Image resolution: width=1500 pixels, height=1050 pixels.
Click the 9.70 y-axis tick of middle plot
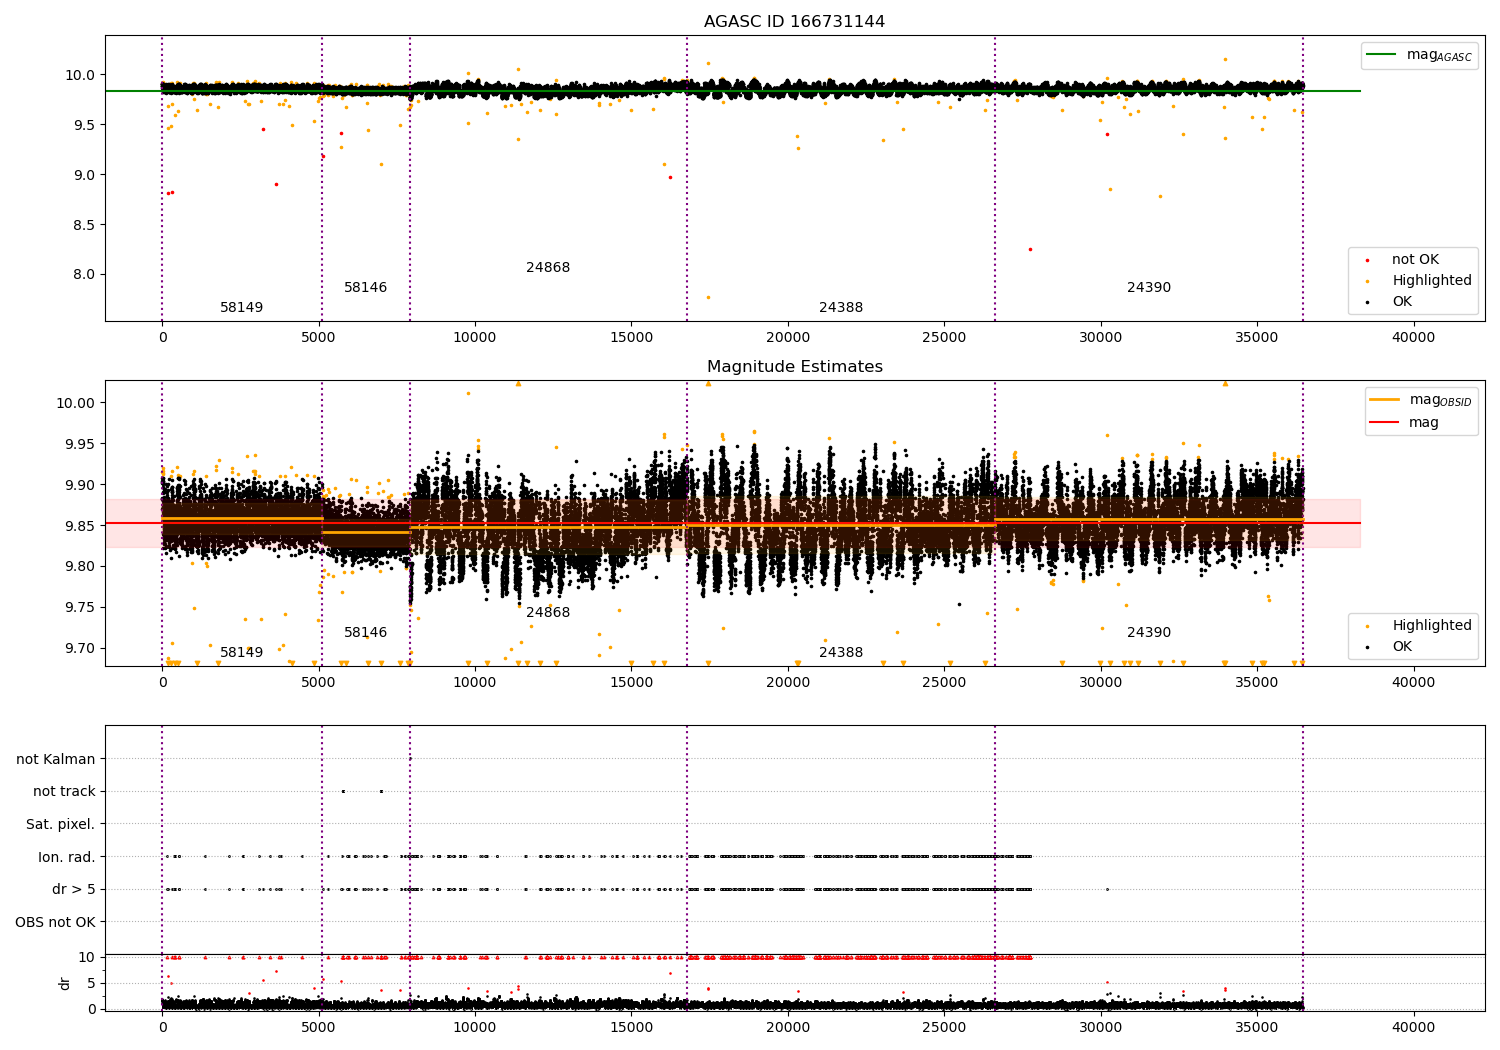81,649
